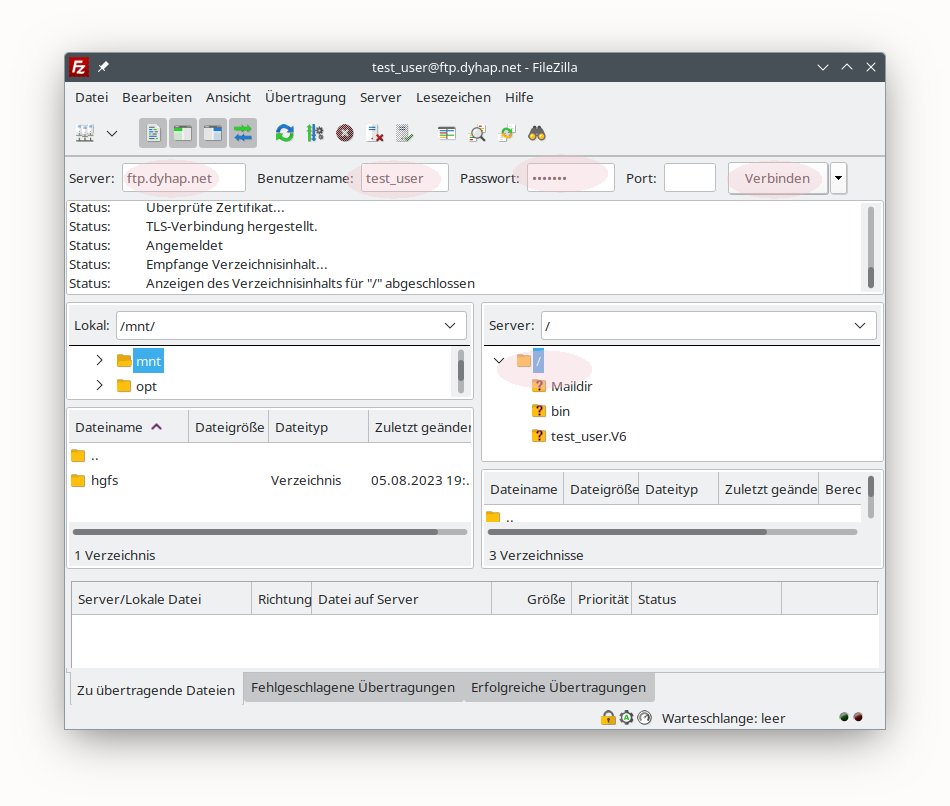Expand the opt folder in local tree
Image resolution: width=950 pixels, height=806 pixels.
[x=99, y=386]
